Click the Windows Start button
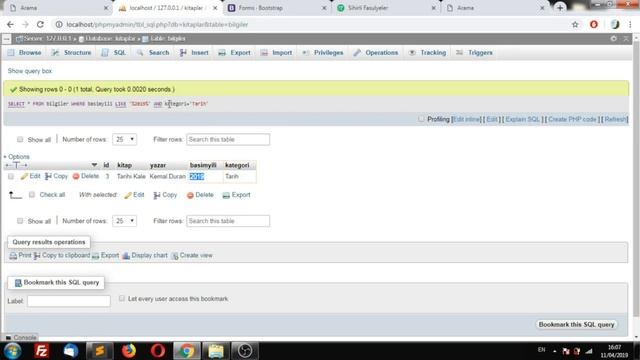The width and height of the screenshot is (640, 360). click(x=12, y=351)
